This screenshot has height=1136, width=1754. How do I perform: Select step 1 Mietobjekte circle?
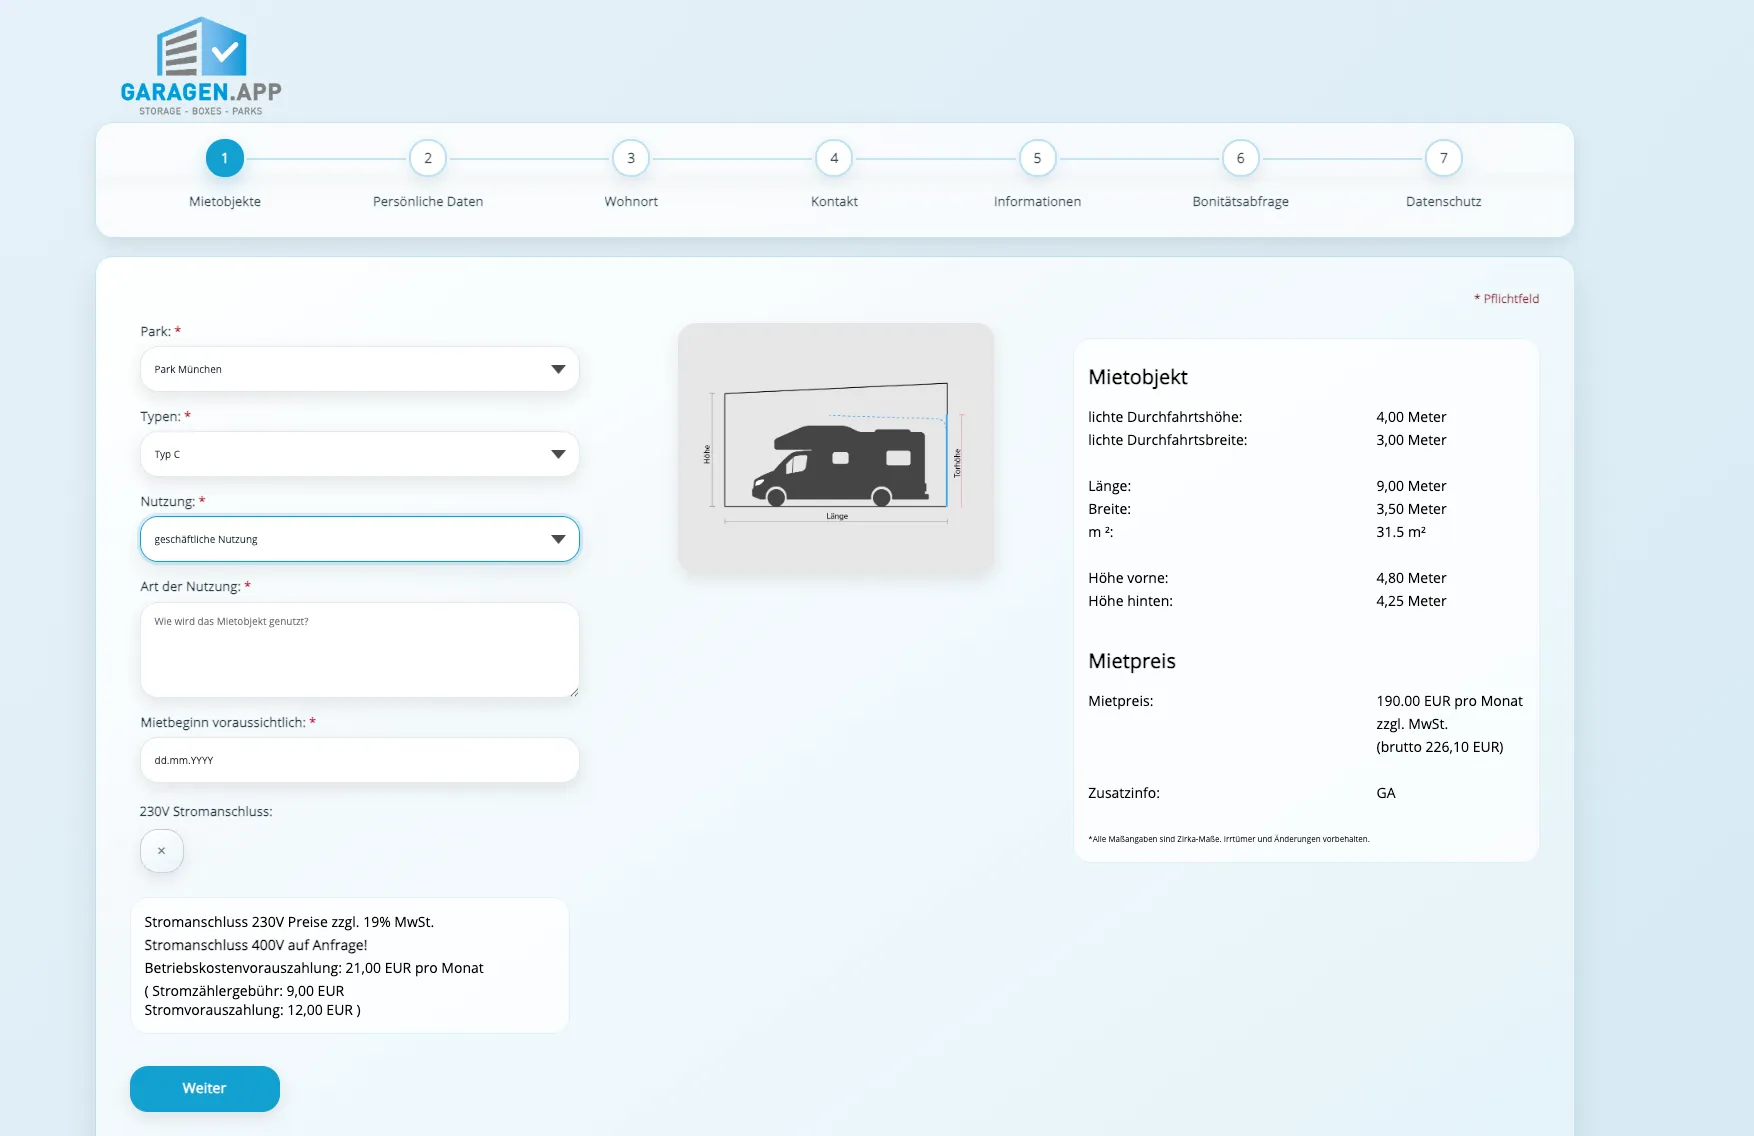point(225,158)
